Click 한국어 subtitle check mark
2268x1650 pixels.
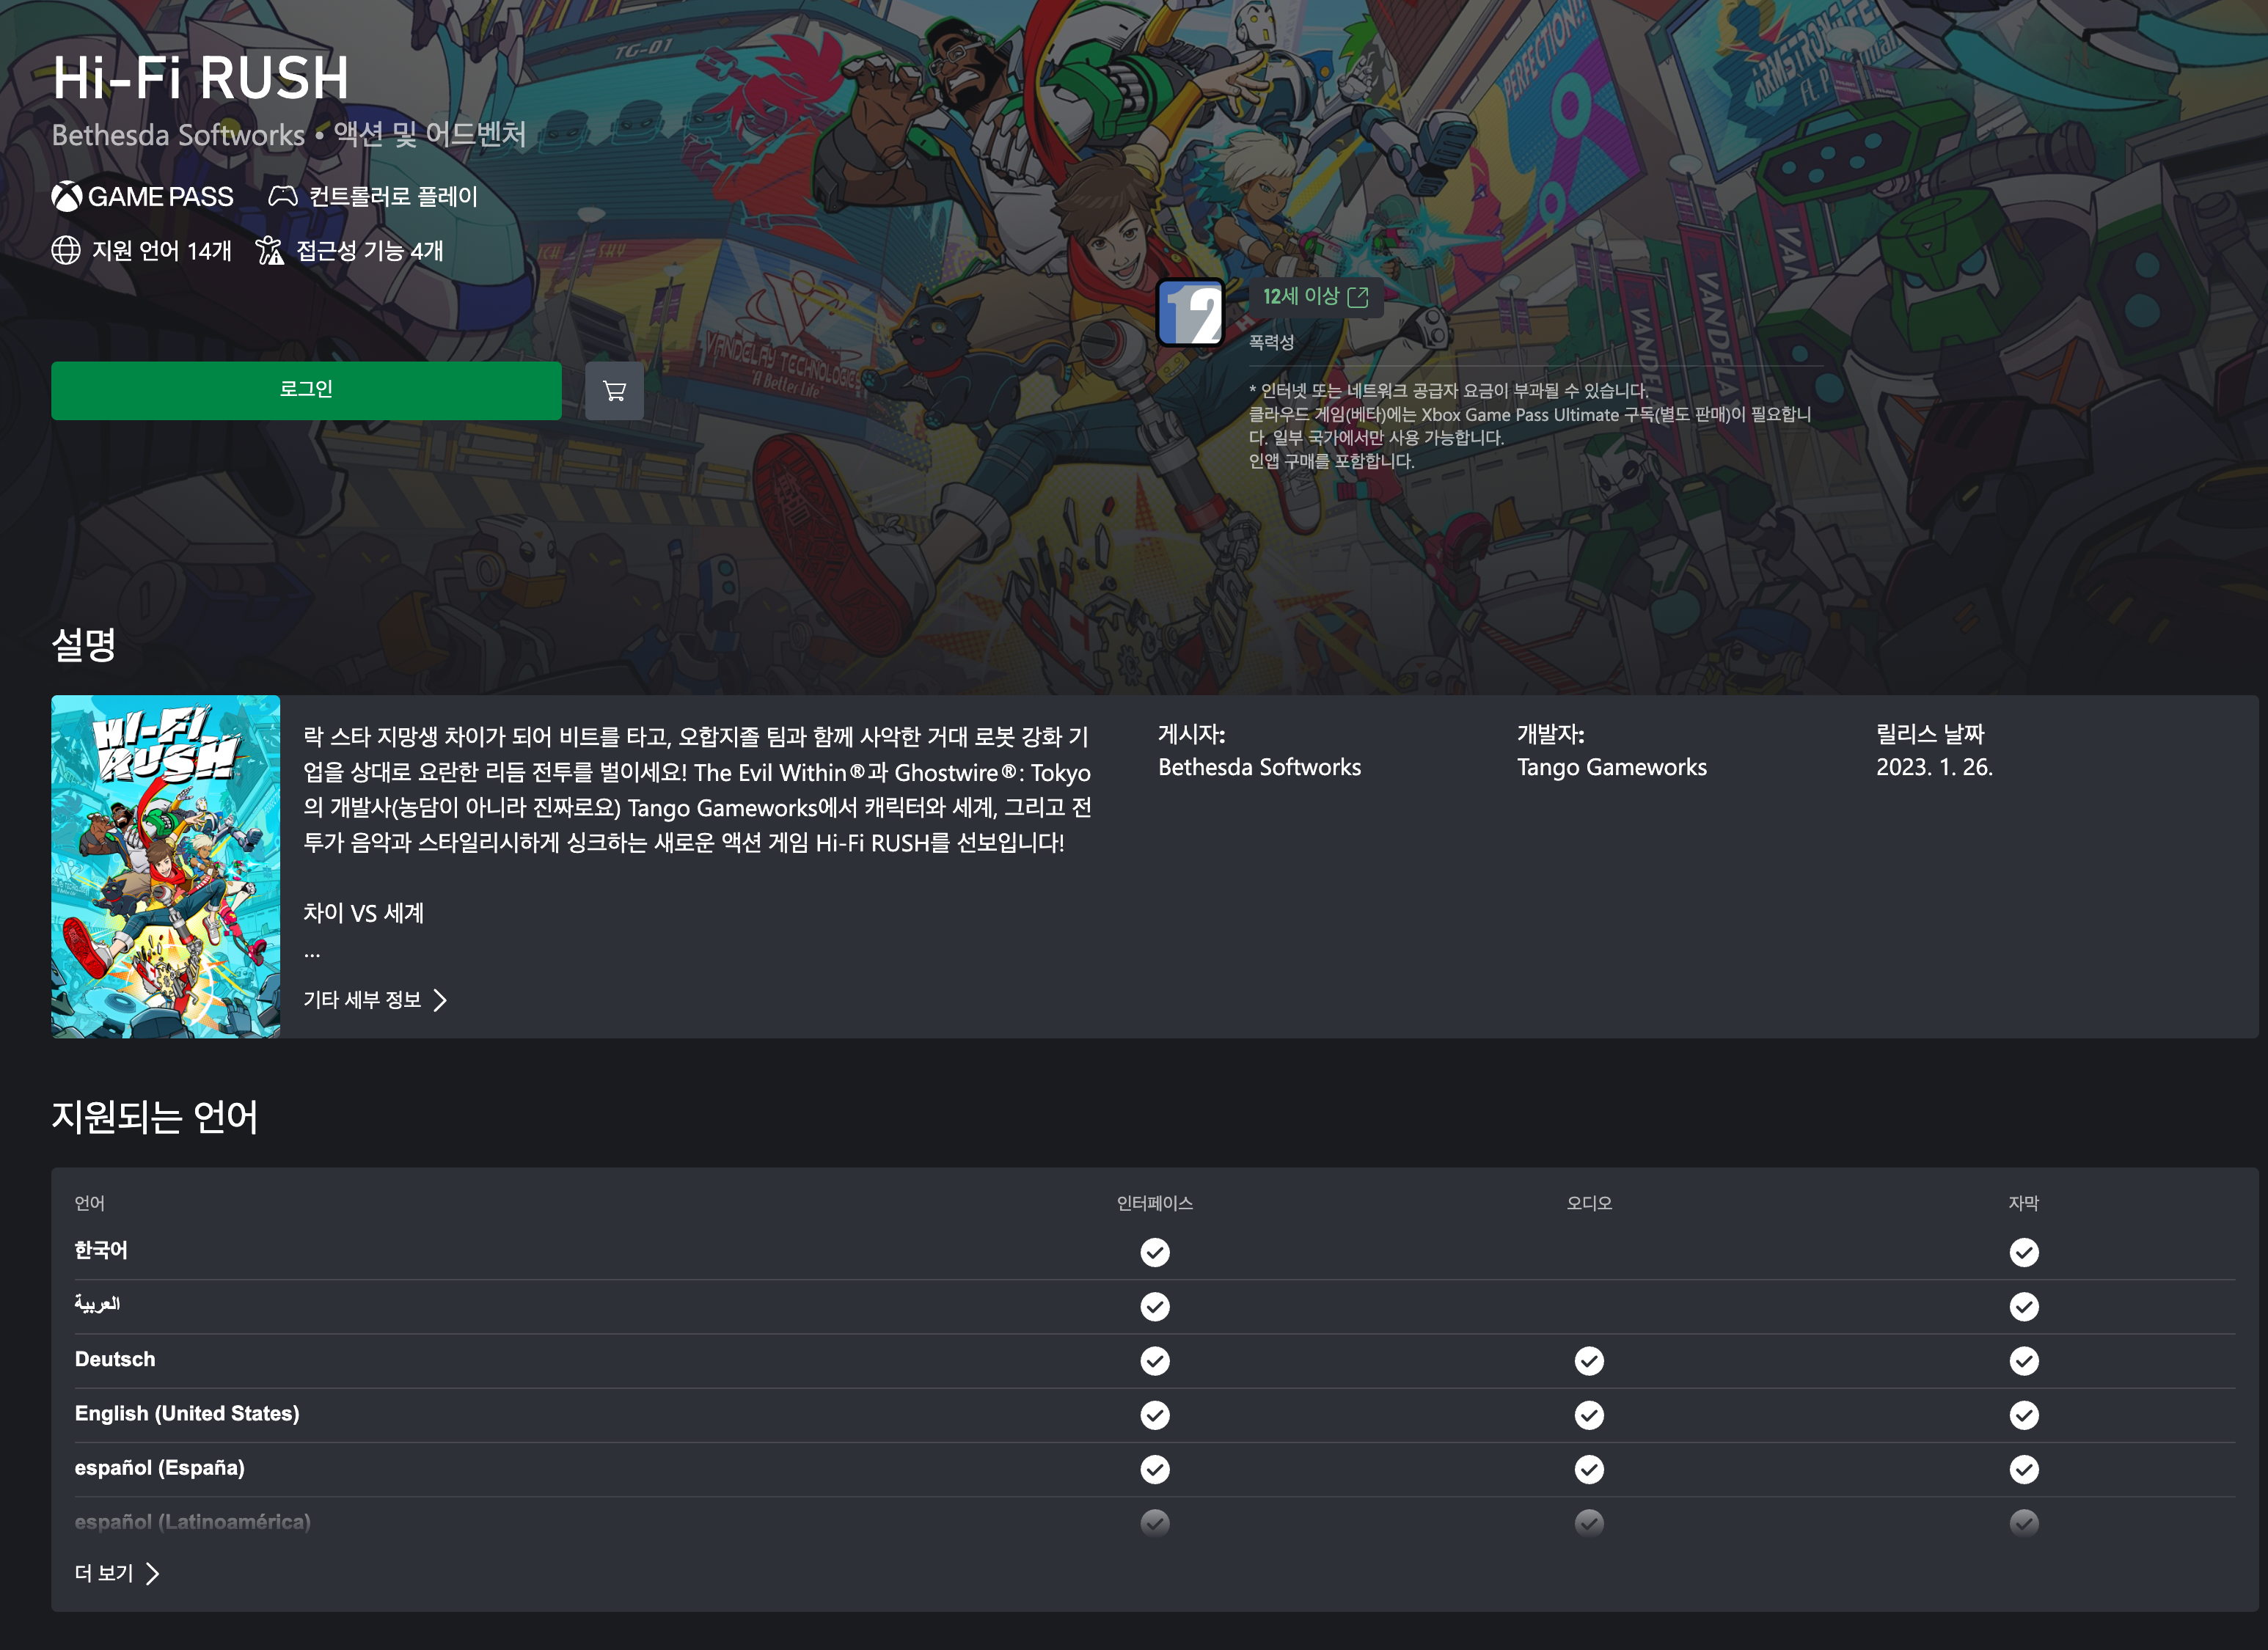(x=2024, y=1252)
